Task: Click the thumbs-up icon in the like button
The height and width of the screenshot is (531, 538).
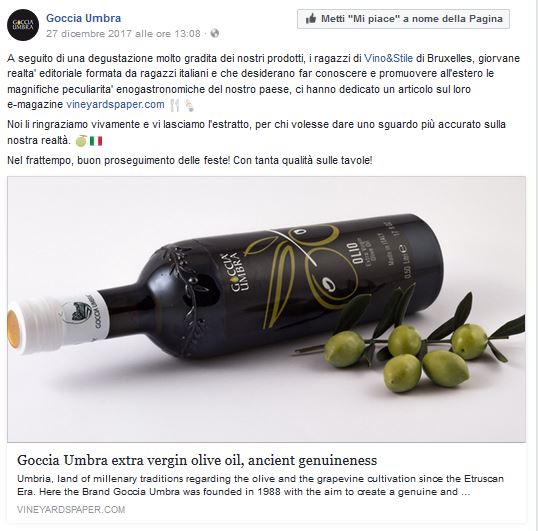Action: [311, 19]
